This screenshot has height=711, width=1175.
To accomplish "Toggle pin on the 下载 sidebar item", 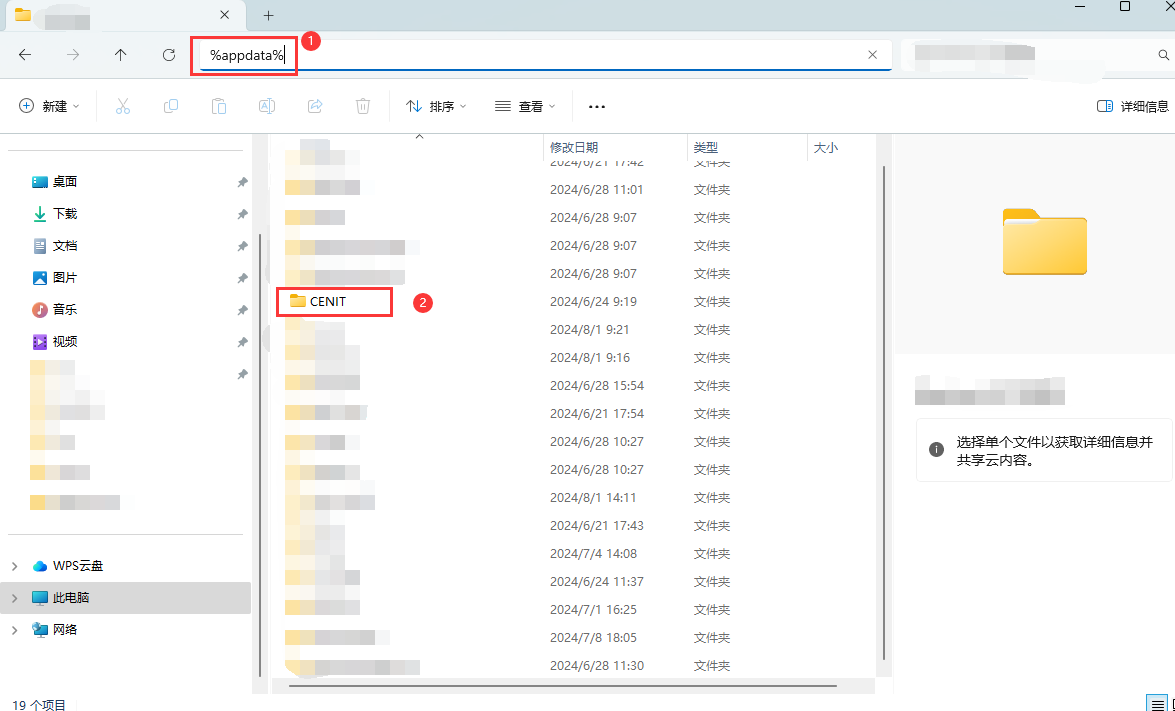I will click(x=242, y=213).
